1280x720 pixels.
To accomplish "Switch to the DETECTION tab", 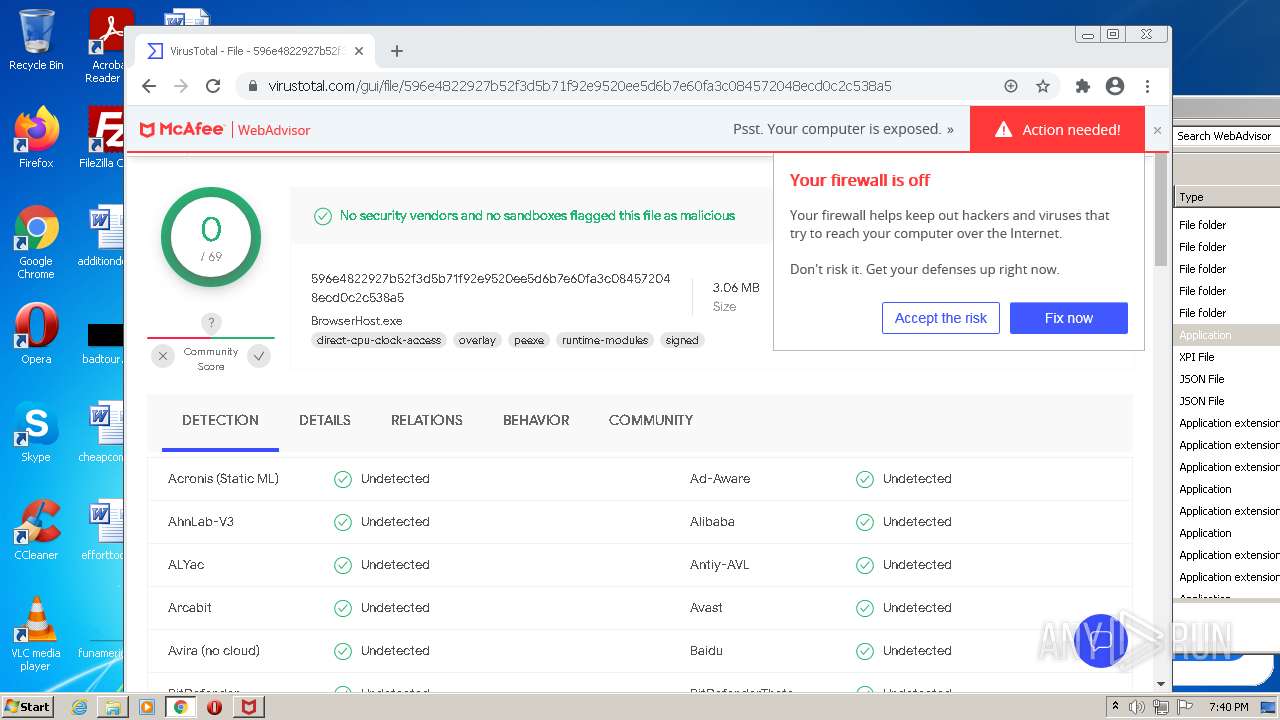I will click(220, 421).
